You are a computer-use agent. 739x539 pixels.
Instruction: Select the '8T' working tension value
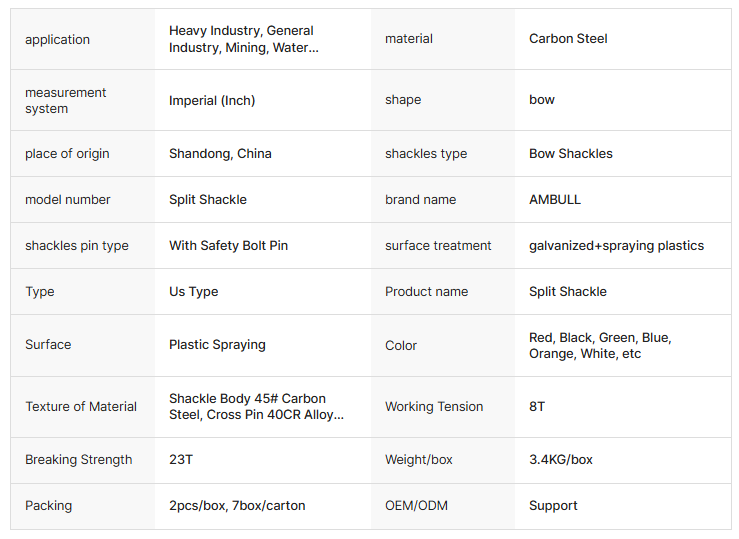[537, 407]
